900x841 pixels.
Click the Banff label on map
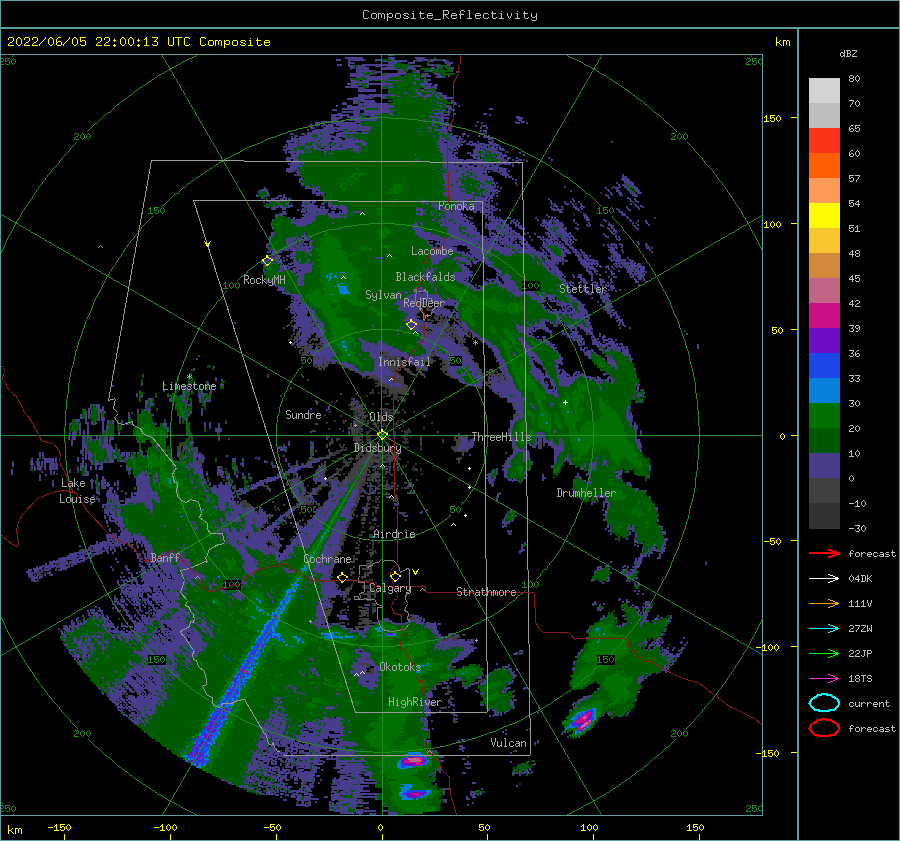pyautogui.click(x=165, y=557)
